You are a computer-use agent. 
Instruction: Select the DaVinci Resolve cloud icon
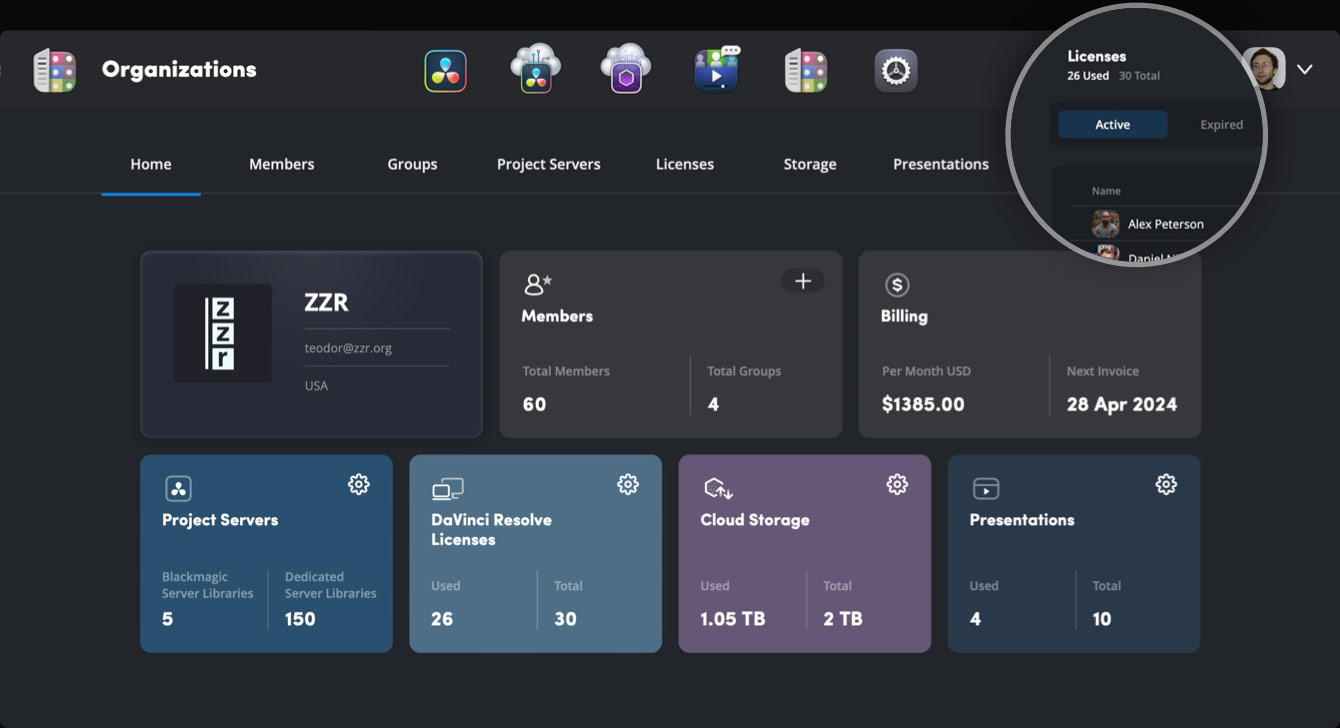click(535, 69)
